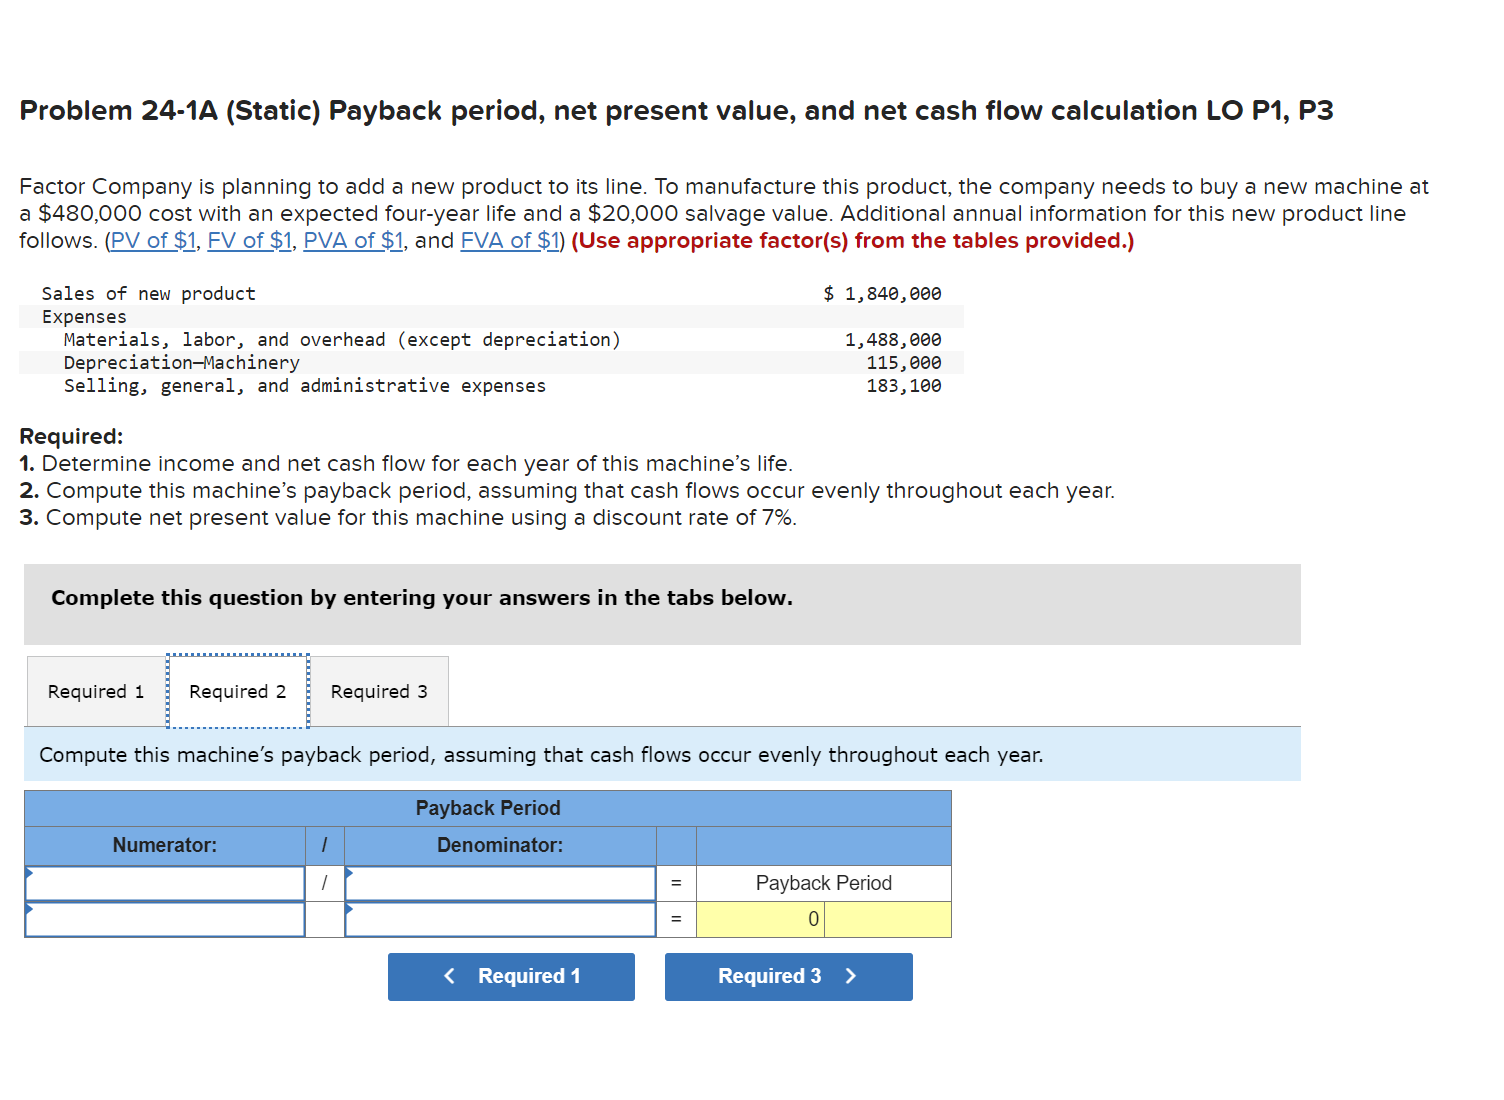Open the first Numerator dropdown cell

point(165,883)
